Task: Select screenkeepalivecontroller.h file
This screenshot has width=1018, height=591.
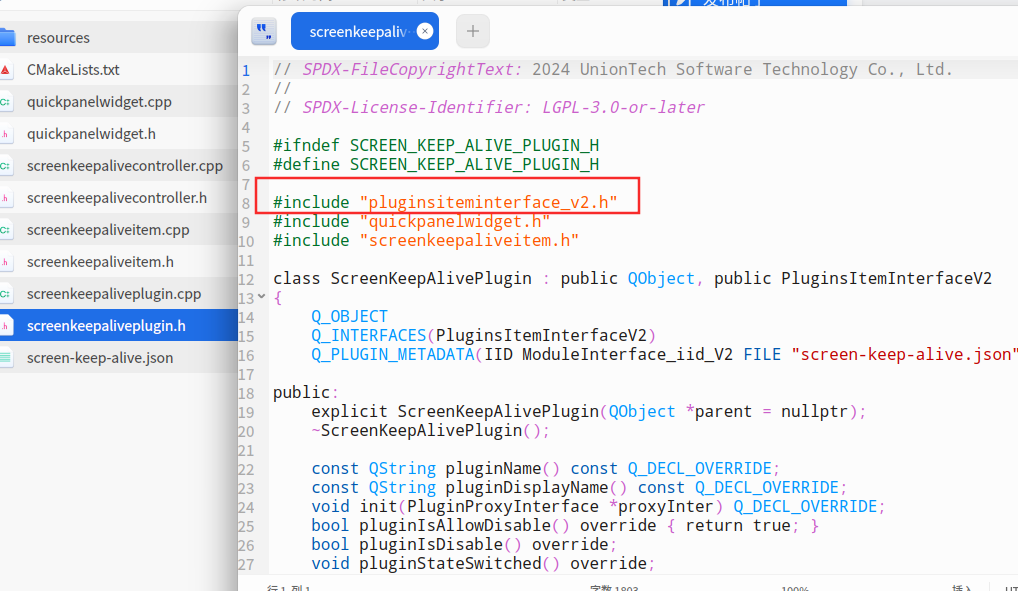Action: (119, 197)
